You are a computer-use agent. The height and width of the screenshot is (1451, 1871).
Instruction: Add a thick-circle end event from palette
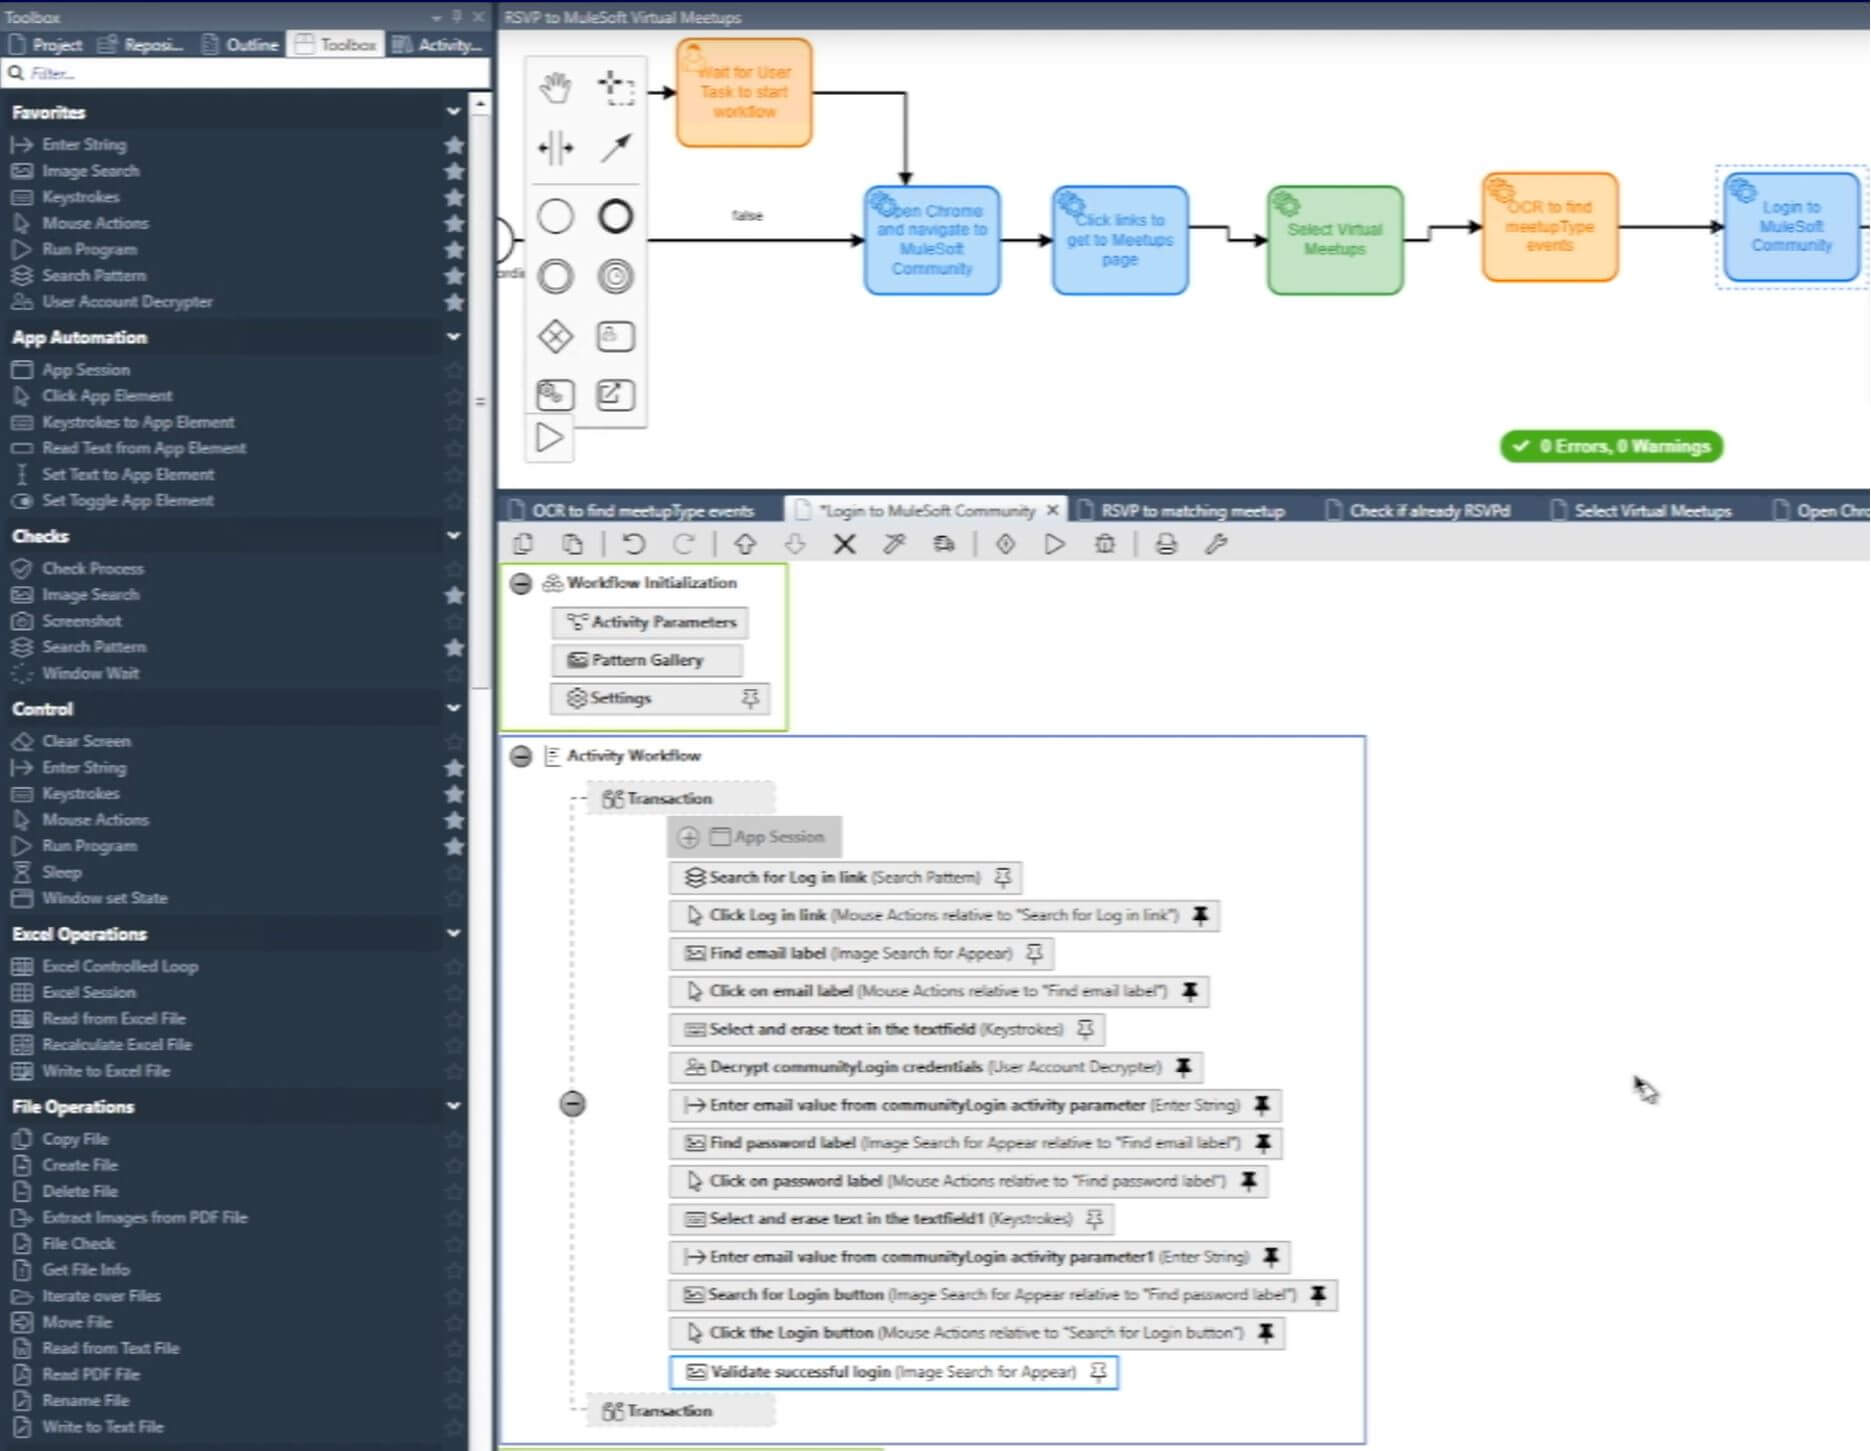(615, 216)
